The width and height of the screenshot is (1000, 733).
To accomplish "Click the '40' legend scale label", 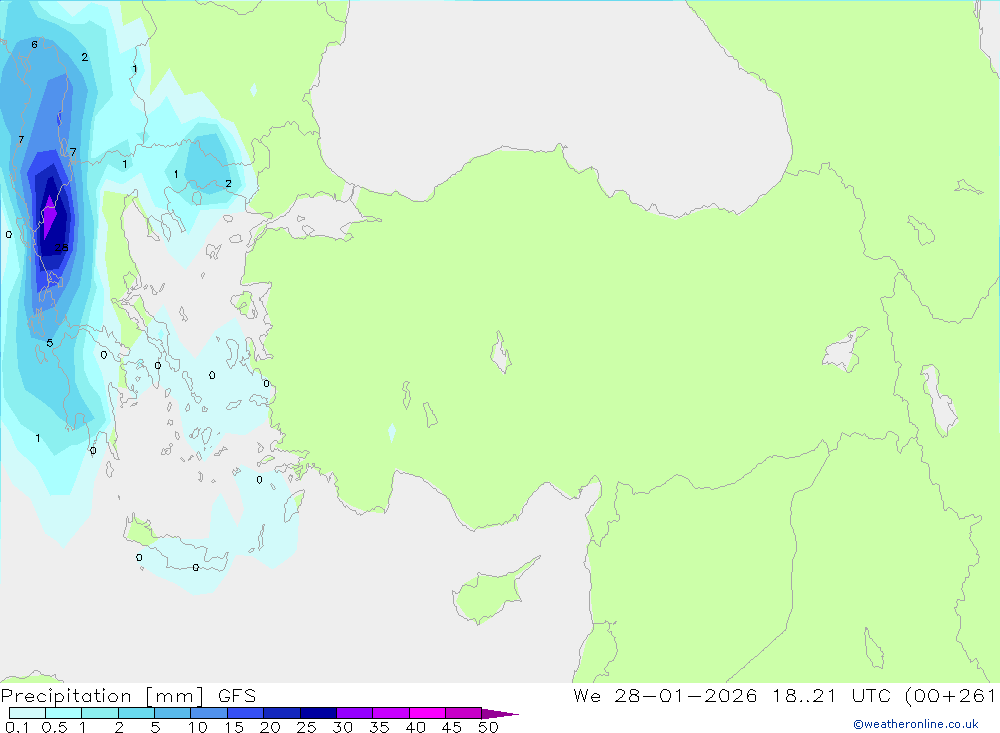I will tap(416, 727).
